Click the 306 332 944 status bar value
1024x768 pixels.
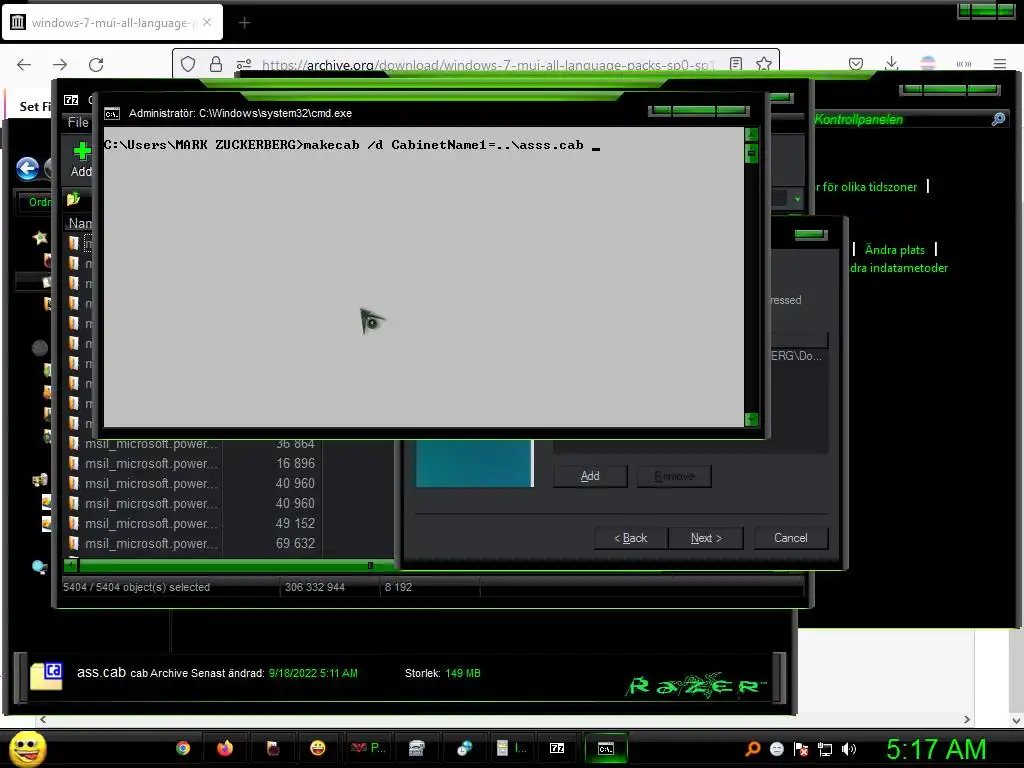[315, 587]
